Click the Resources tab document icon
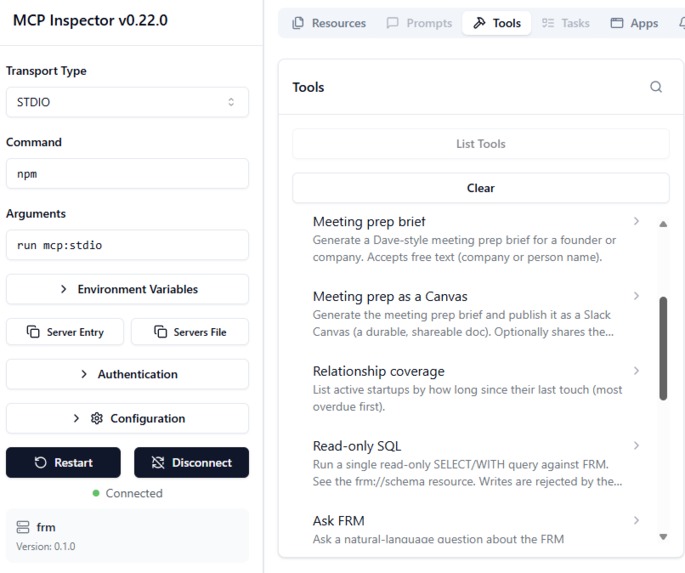 [x=298, y=23]
